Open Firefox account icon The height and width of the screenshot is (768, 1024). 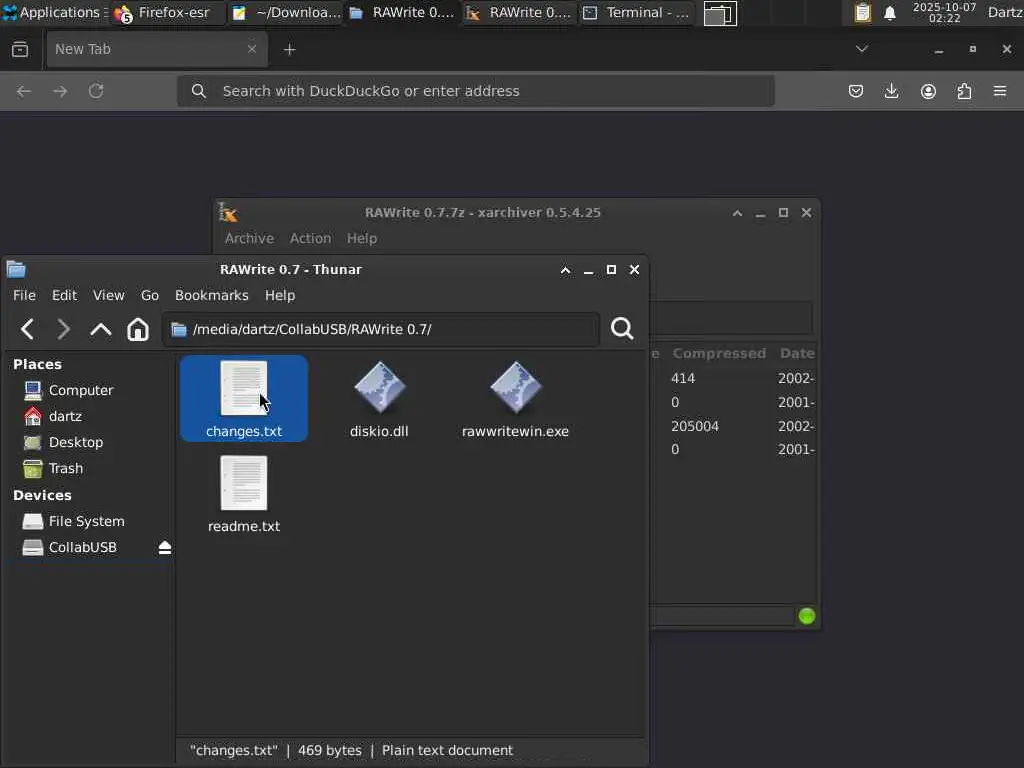pyautogui.click(x=928, y=91)
